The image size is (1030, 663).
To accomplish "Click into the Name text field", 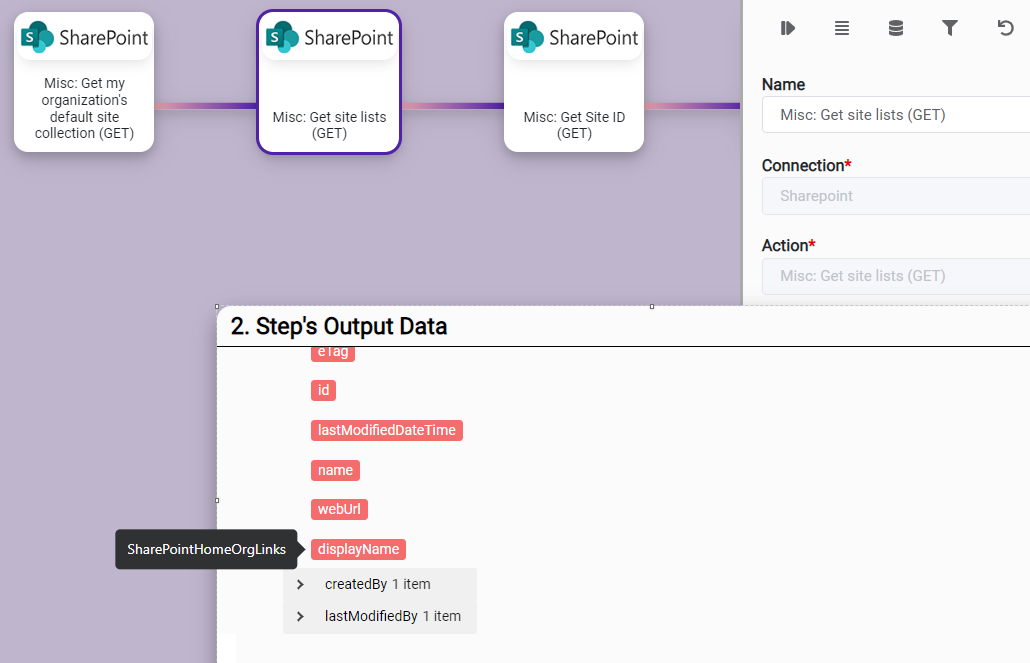I will tap(895, 115).
